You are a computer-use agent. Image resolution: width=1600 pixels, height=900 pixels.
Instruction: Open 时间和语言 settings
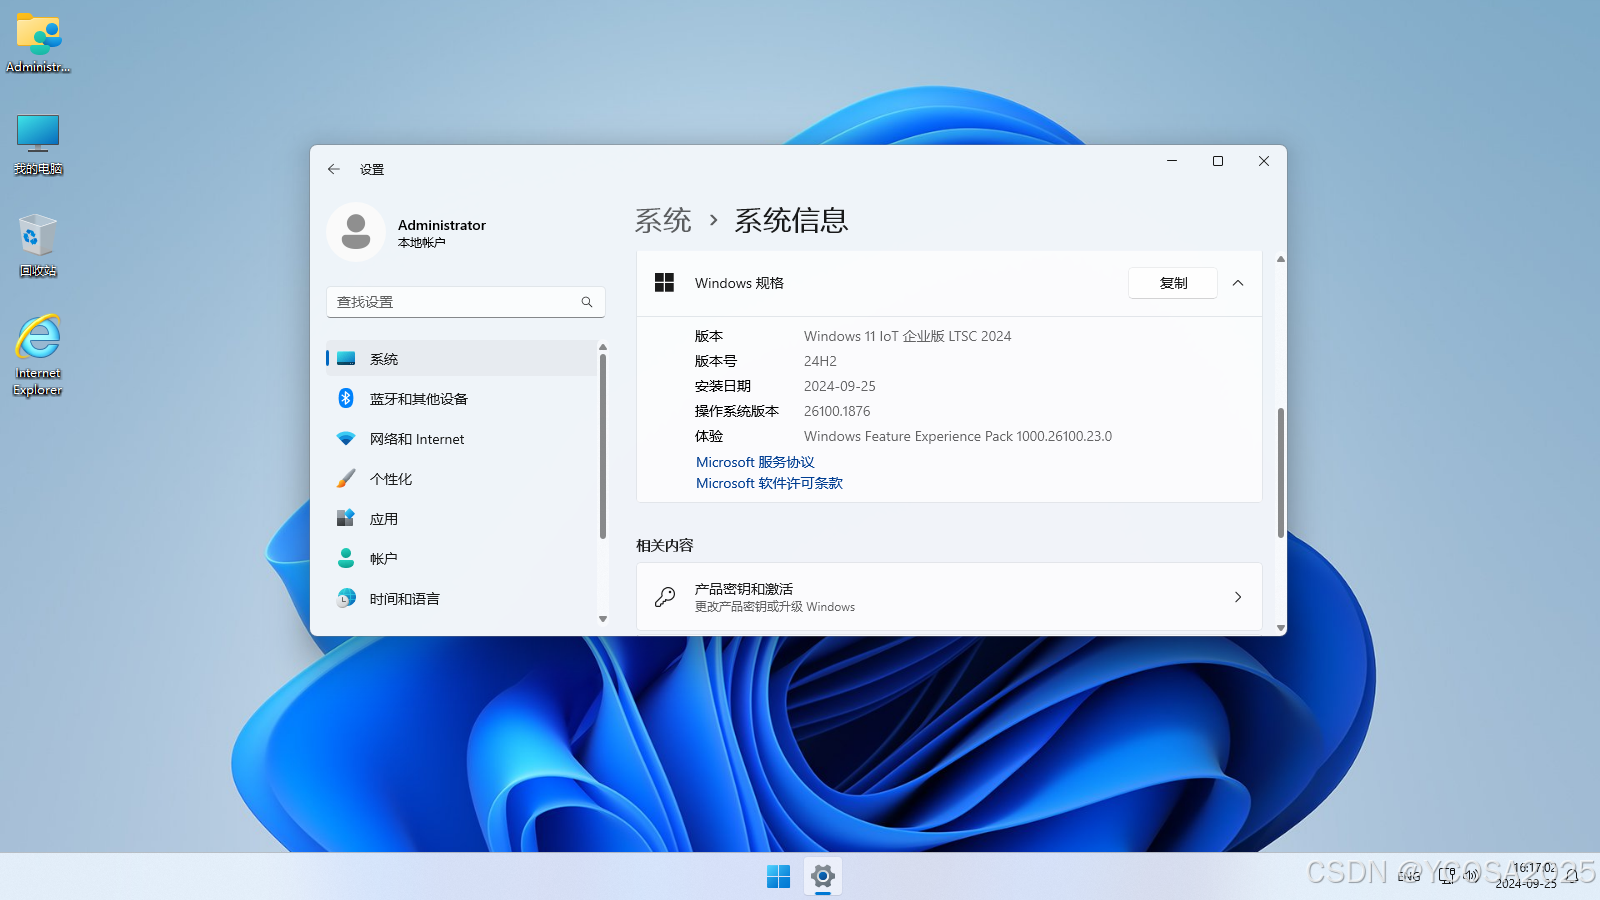click(461, 598)
